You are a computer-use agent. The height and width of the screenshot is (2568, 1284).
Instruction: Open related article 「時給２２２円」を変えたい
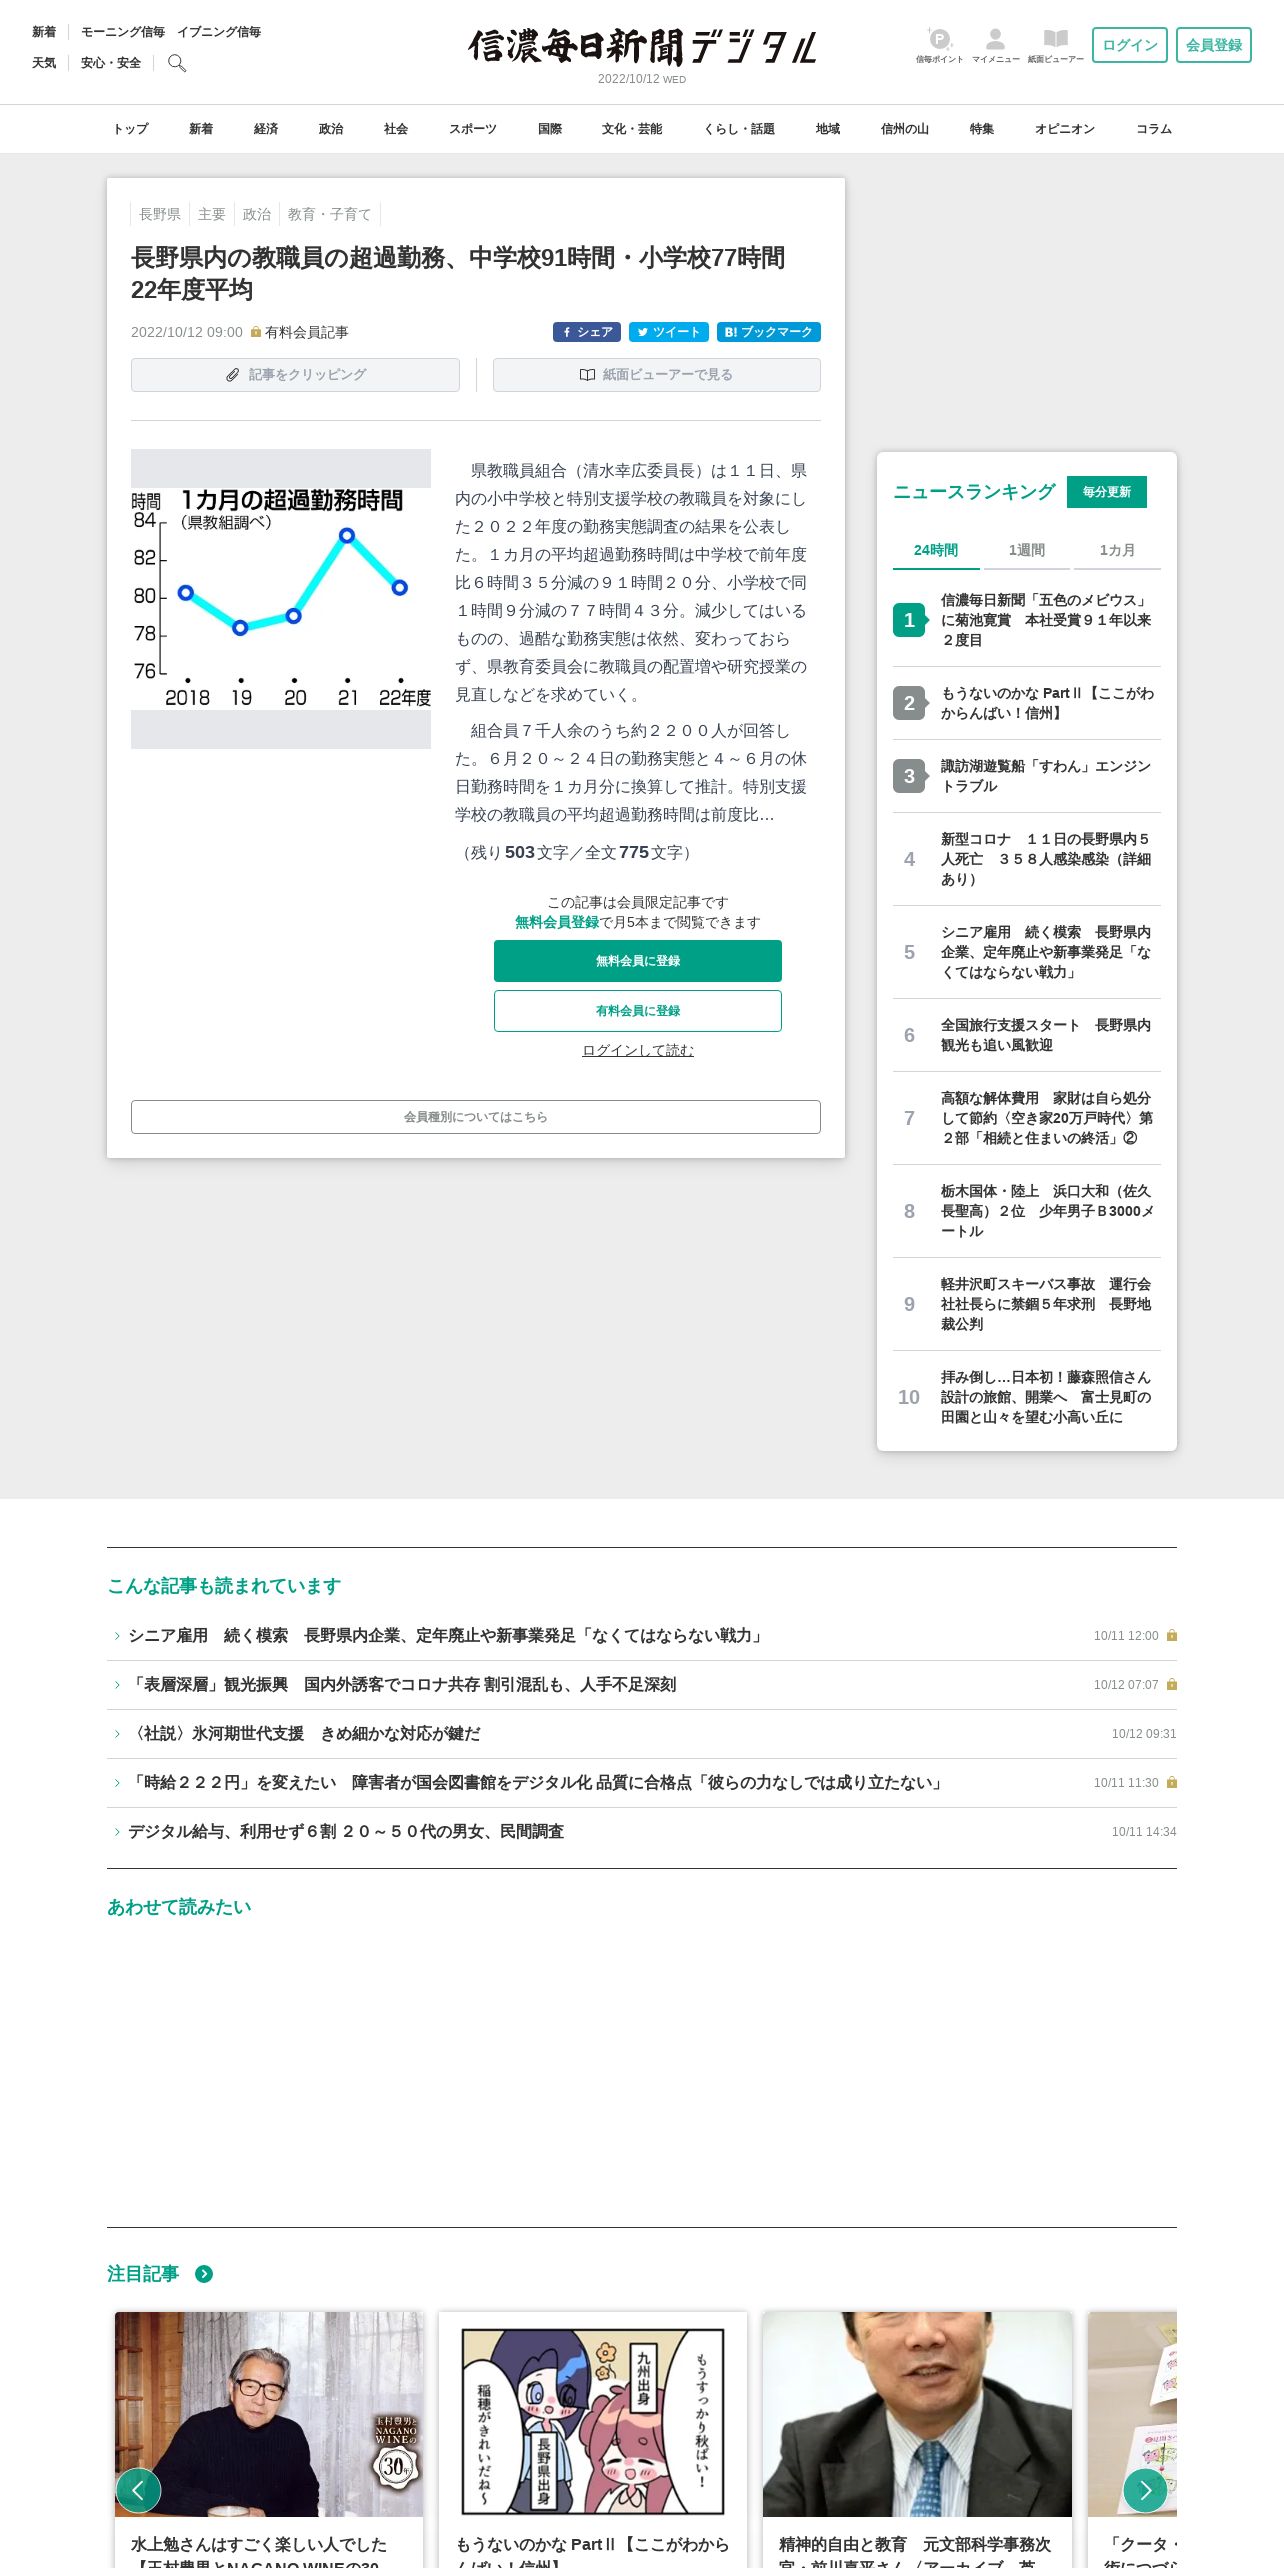pyautogui.click(x=537, y=1783)
